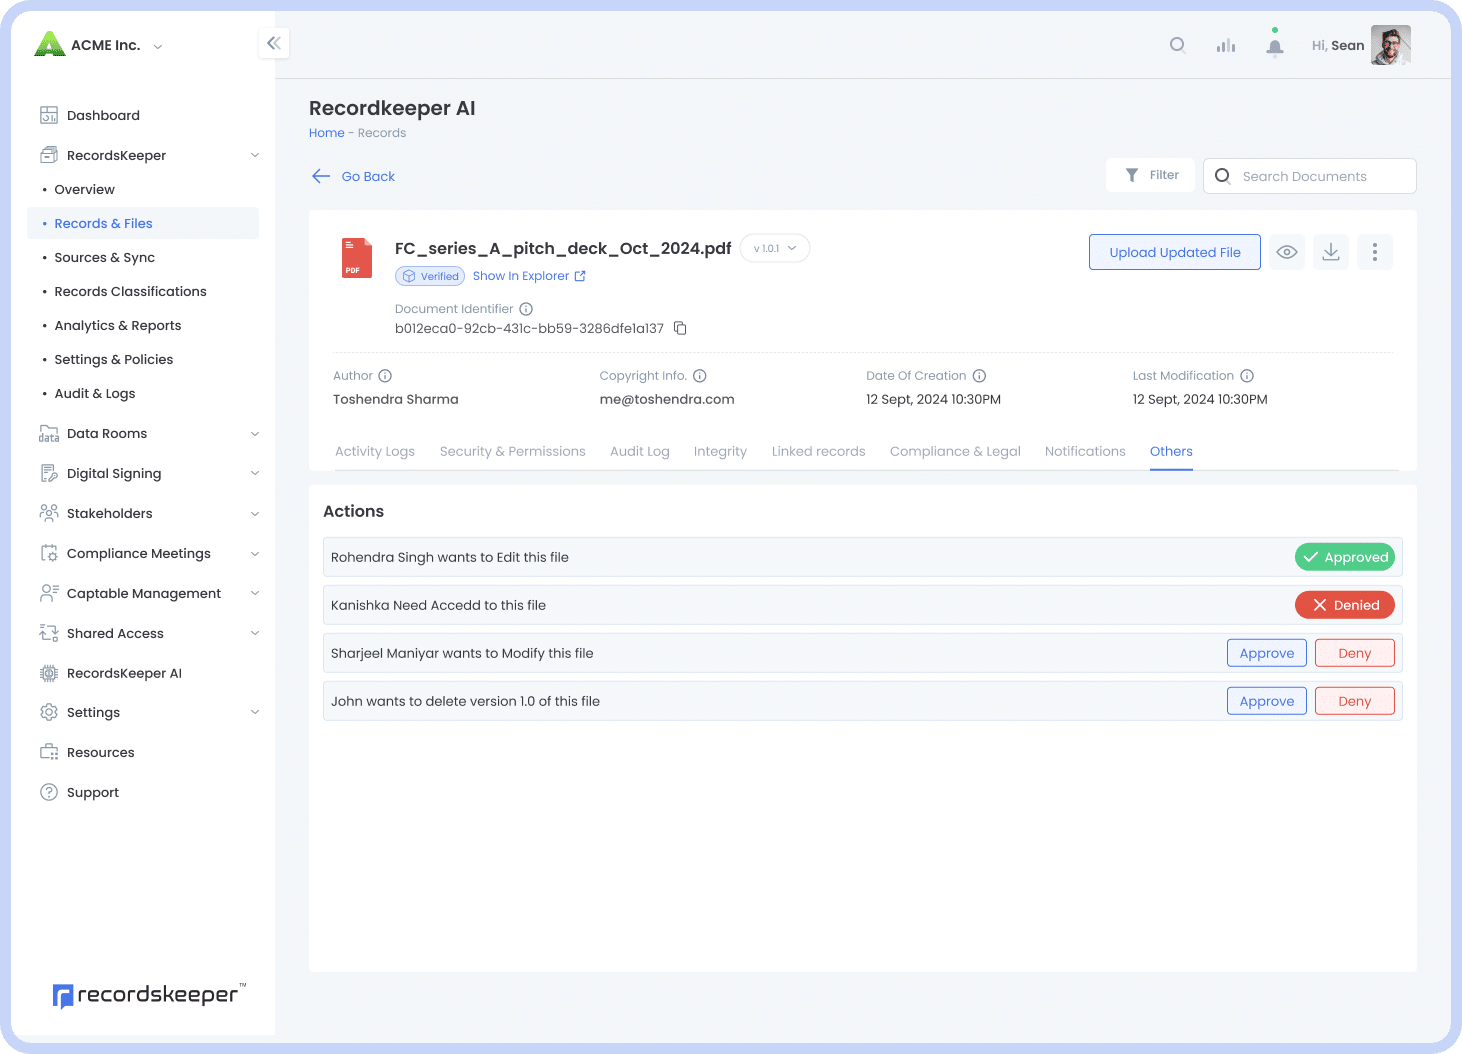Toggle file preview with eye icon
1462x1054 pixels.
pos(1286,252)
